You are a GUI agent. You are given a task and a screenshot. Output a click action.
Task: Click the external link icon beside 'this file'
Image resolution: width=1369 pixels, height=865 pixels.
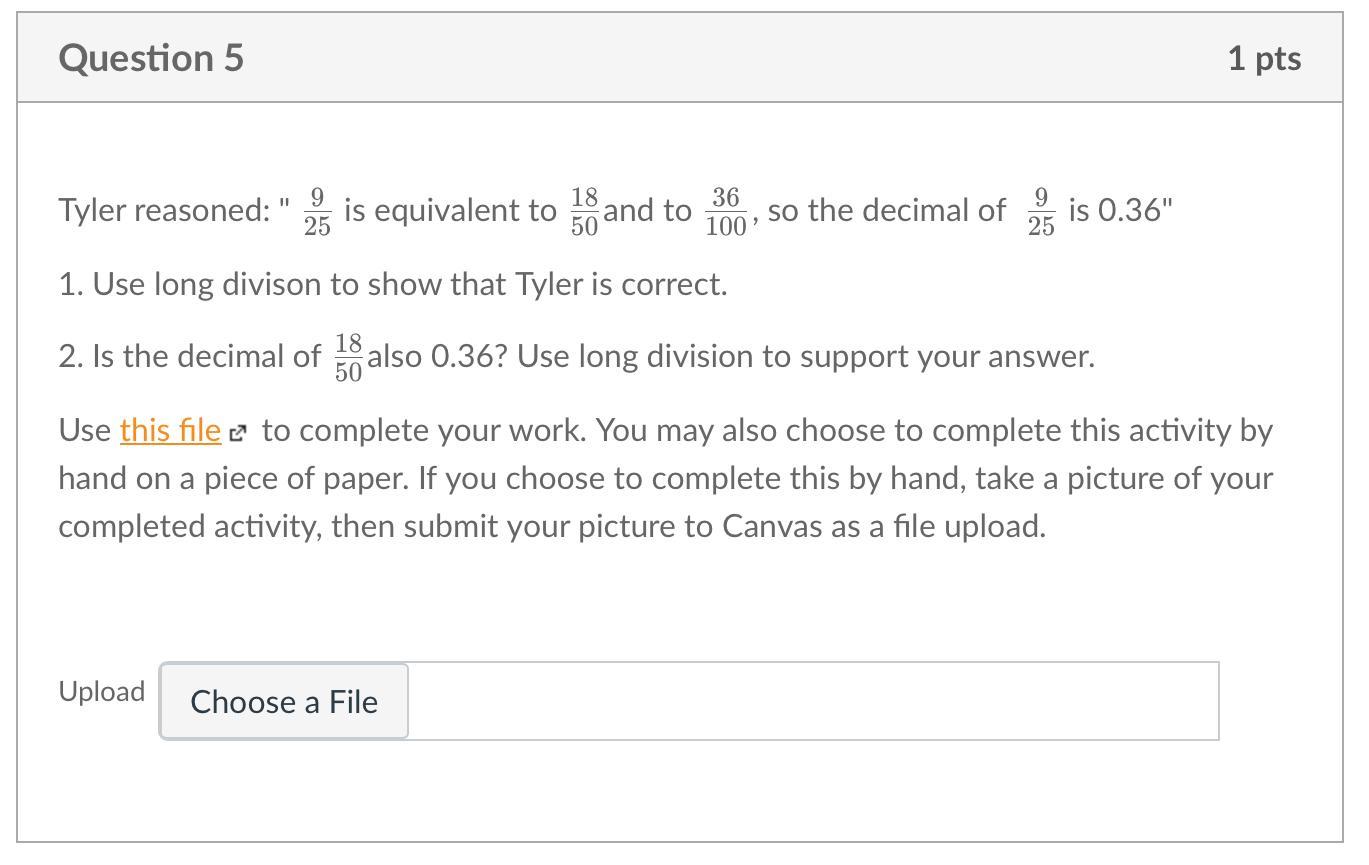click(x=237, y=433)
